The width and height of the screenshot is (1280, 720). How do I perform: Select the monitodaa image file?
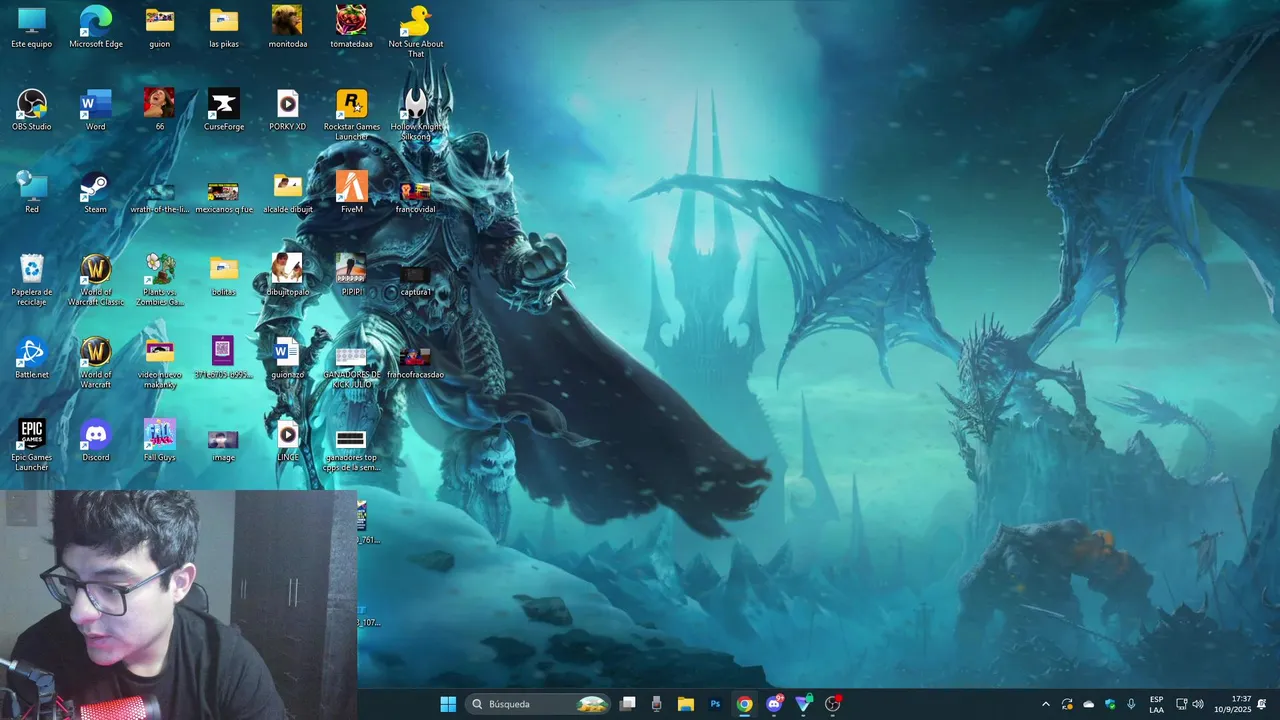tap(288, 27)
